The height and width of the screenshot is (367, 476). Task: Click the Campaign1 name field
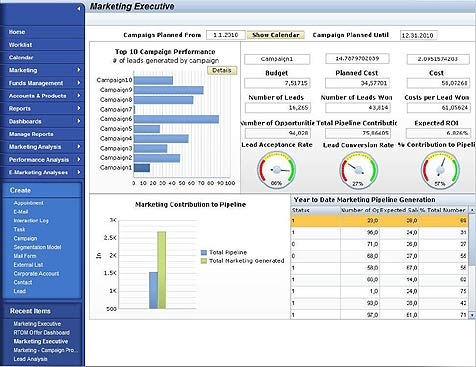[x=277, y=59]
